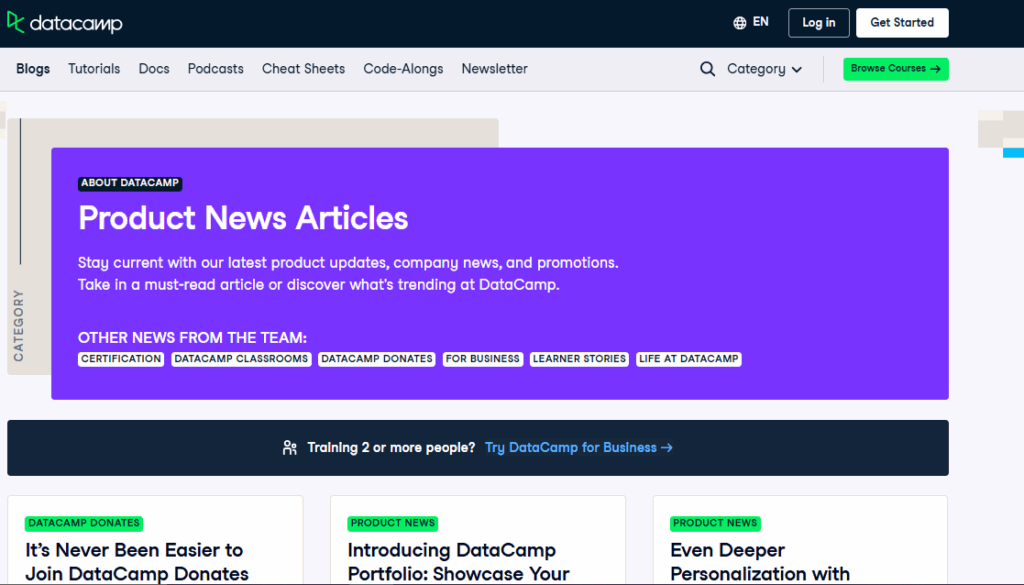Go to the Newsletter tab
This screenshot has height=585, width=1024.
point(494,69)
